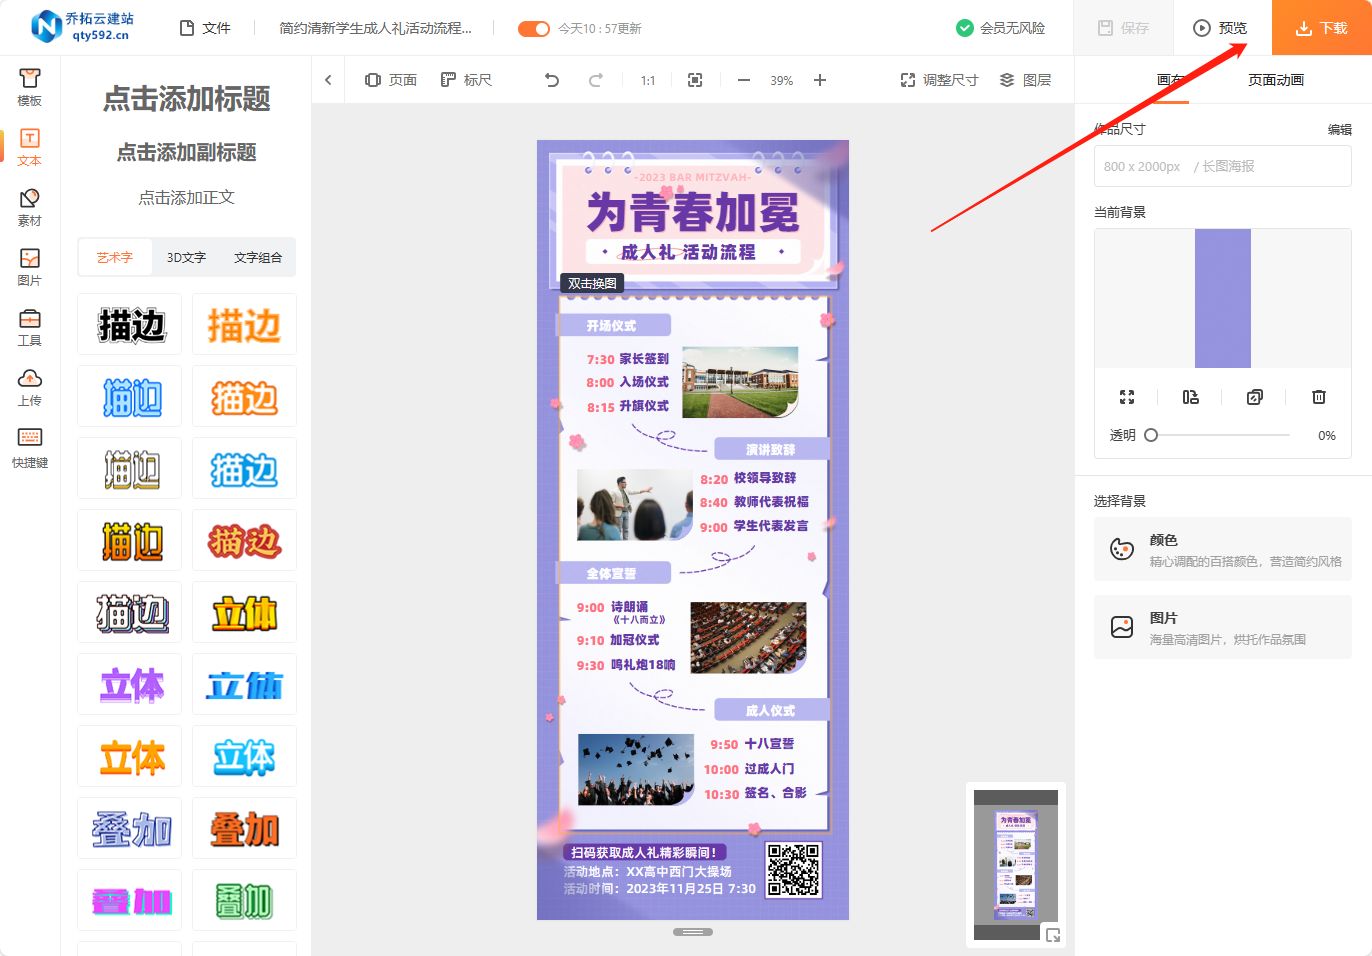Select the 3D文字 tab
Screen dimensions: 1372x956
point(186,257)
